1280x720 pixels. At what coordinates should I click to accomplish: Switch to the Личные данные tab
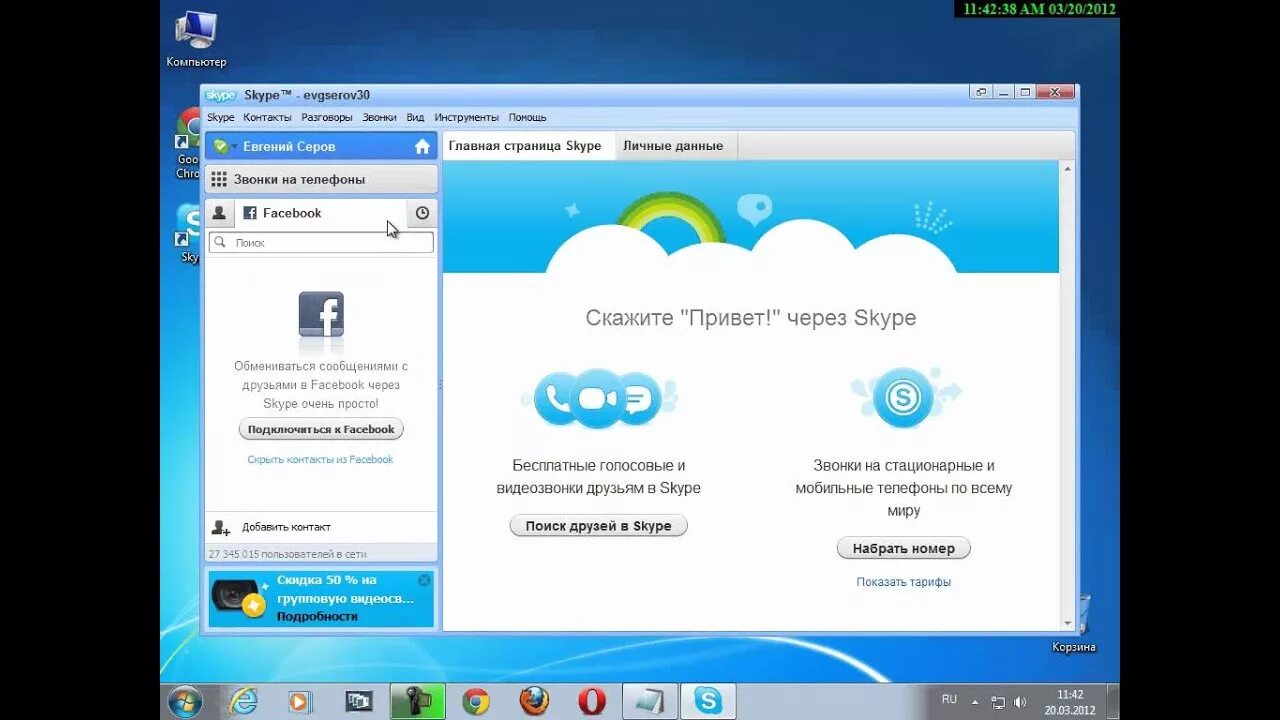click(x=673, y=145)
